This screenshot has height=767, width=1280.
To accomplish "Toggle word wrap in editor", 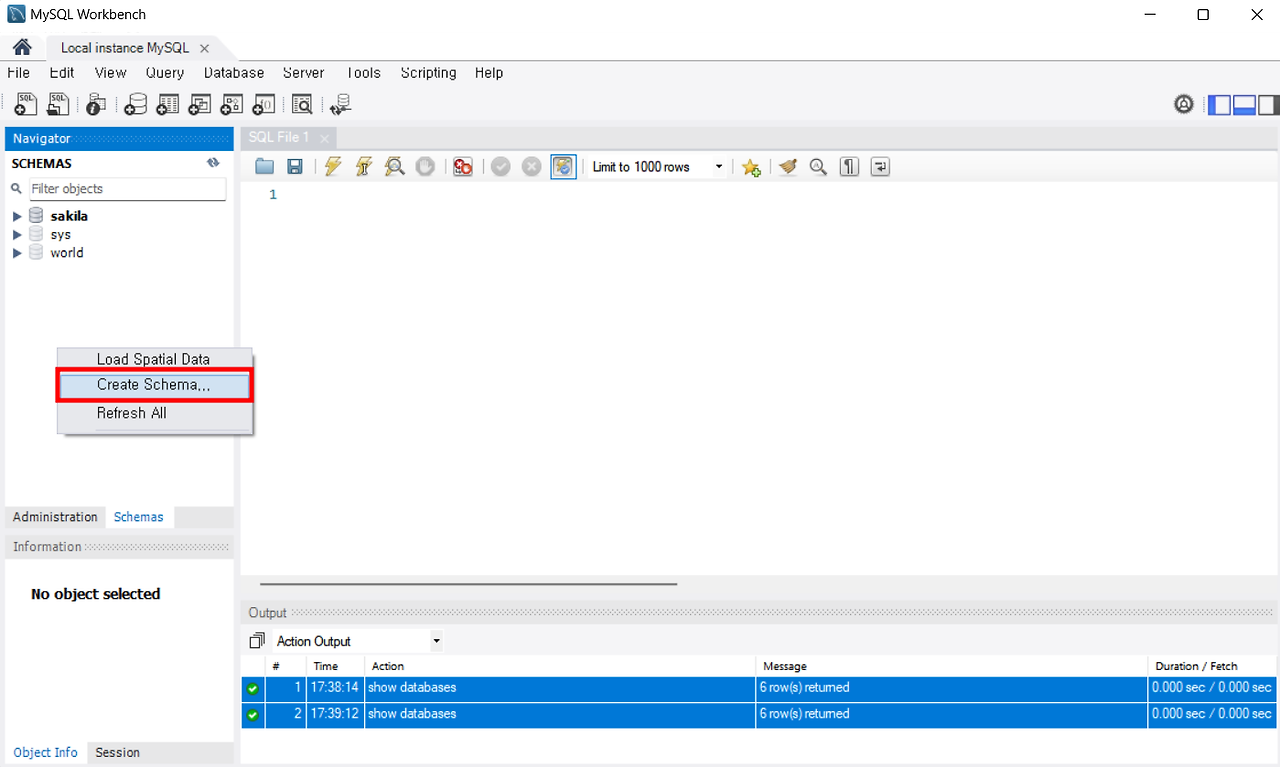I will click(x=880, y=167).
